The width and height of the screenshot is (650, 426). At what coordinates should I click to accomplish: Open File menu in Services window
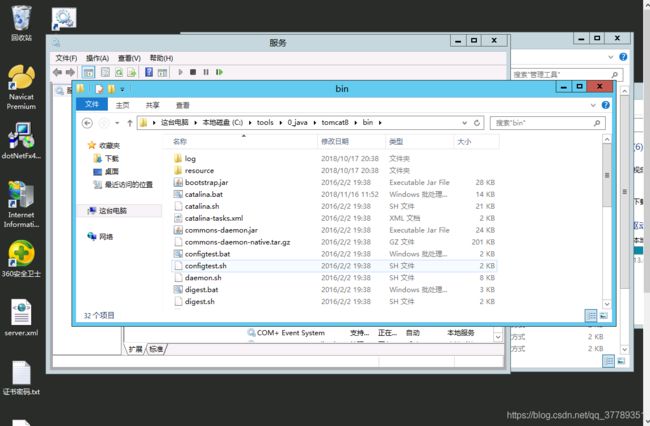tap(66, 58)
